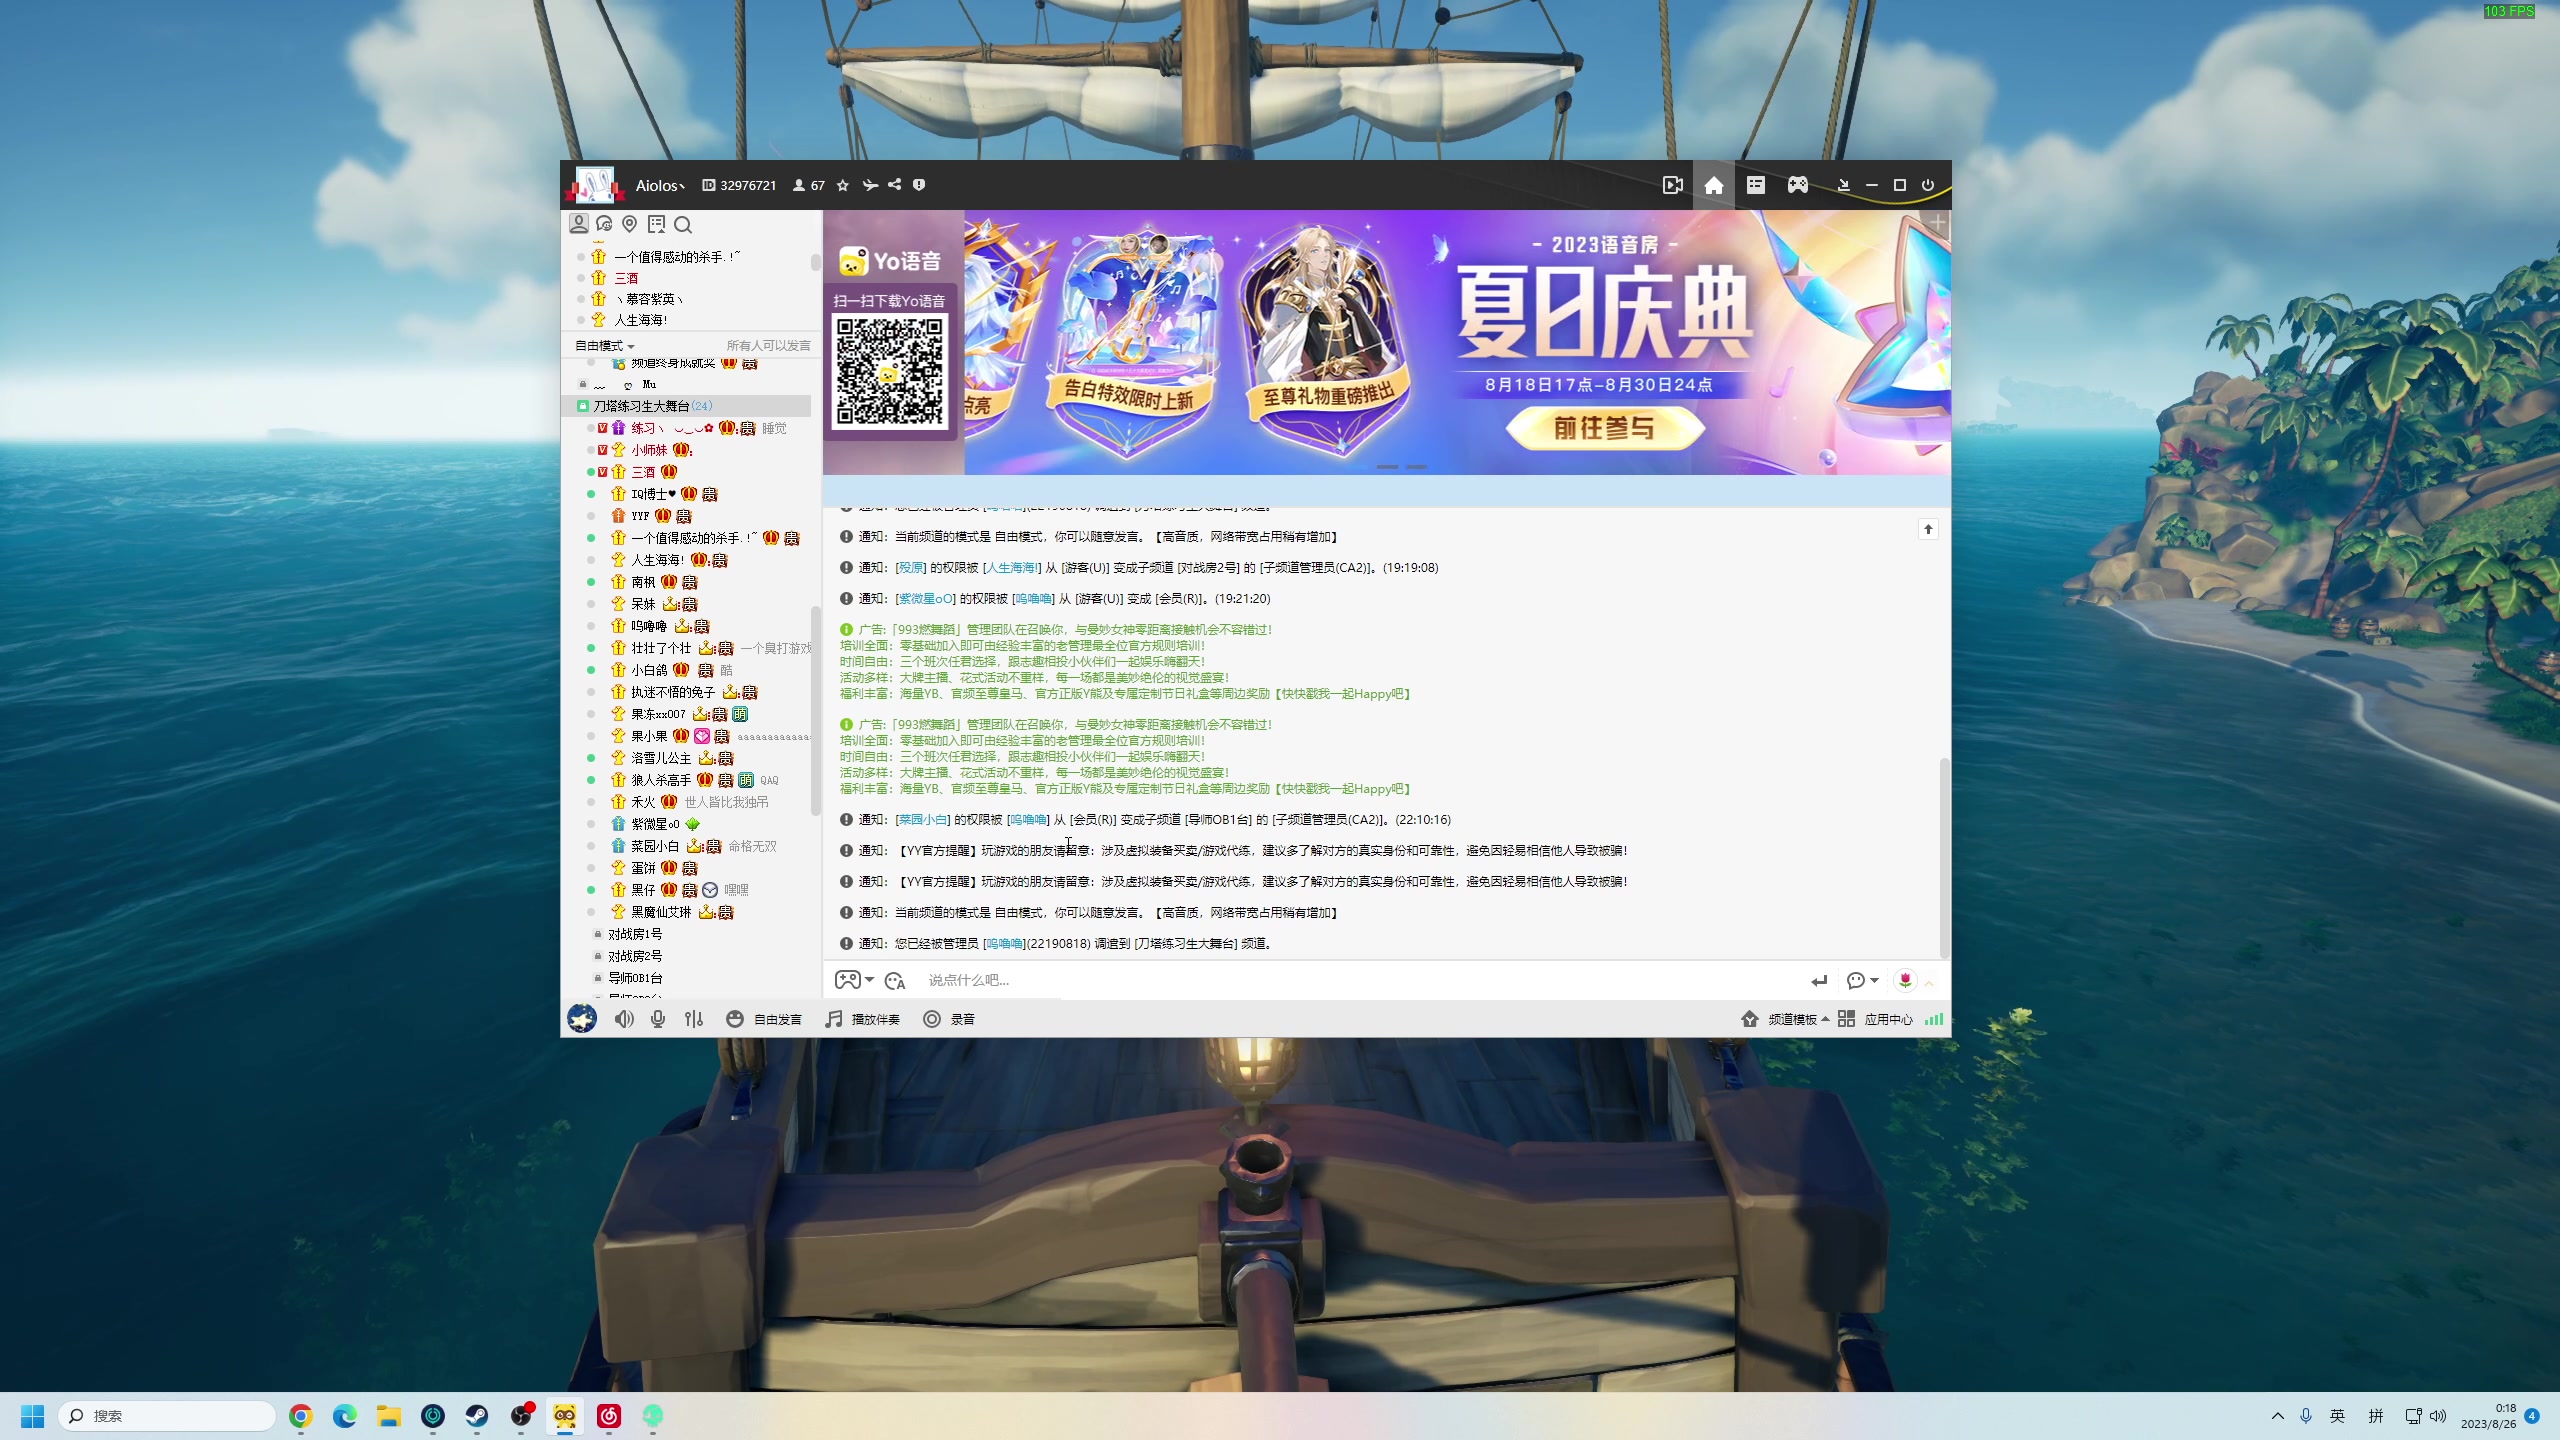This screenshot has width=2560, height=1440.
Task: Click the 播放伴奏 accompaniment button
Action: (862, 1019)
